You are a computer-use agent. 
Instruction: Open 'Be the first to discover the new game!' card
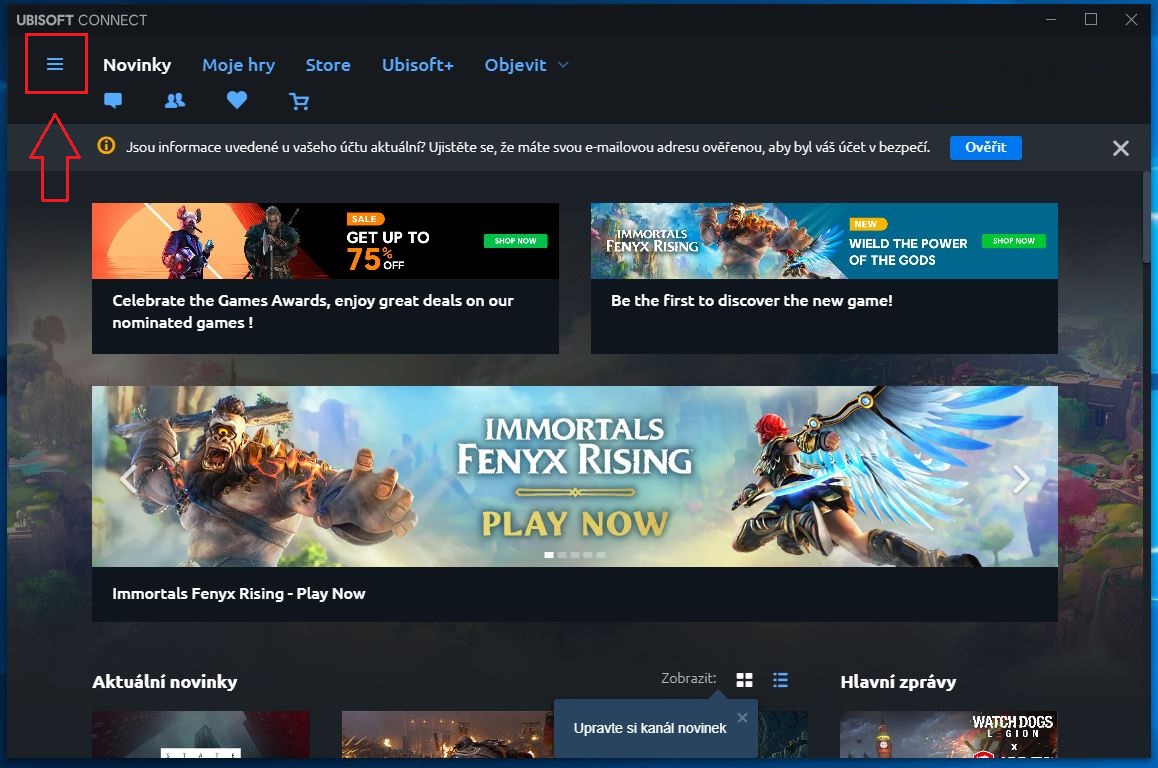point(824,278)
